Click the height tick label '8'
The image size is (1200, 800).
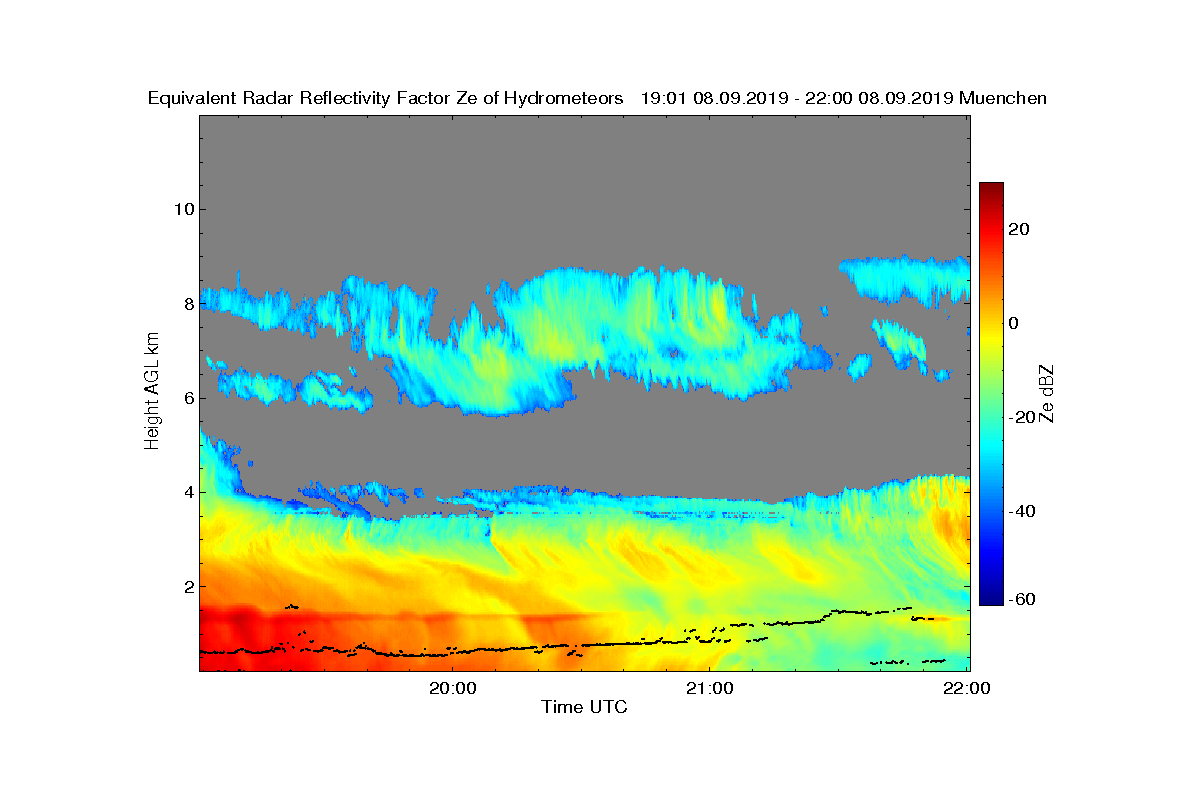(187, 303)
